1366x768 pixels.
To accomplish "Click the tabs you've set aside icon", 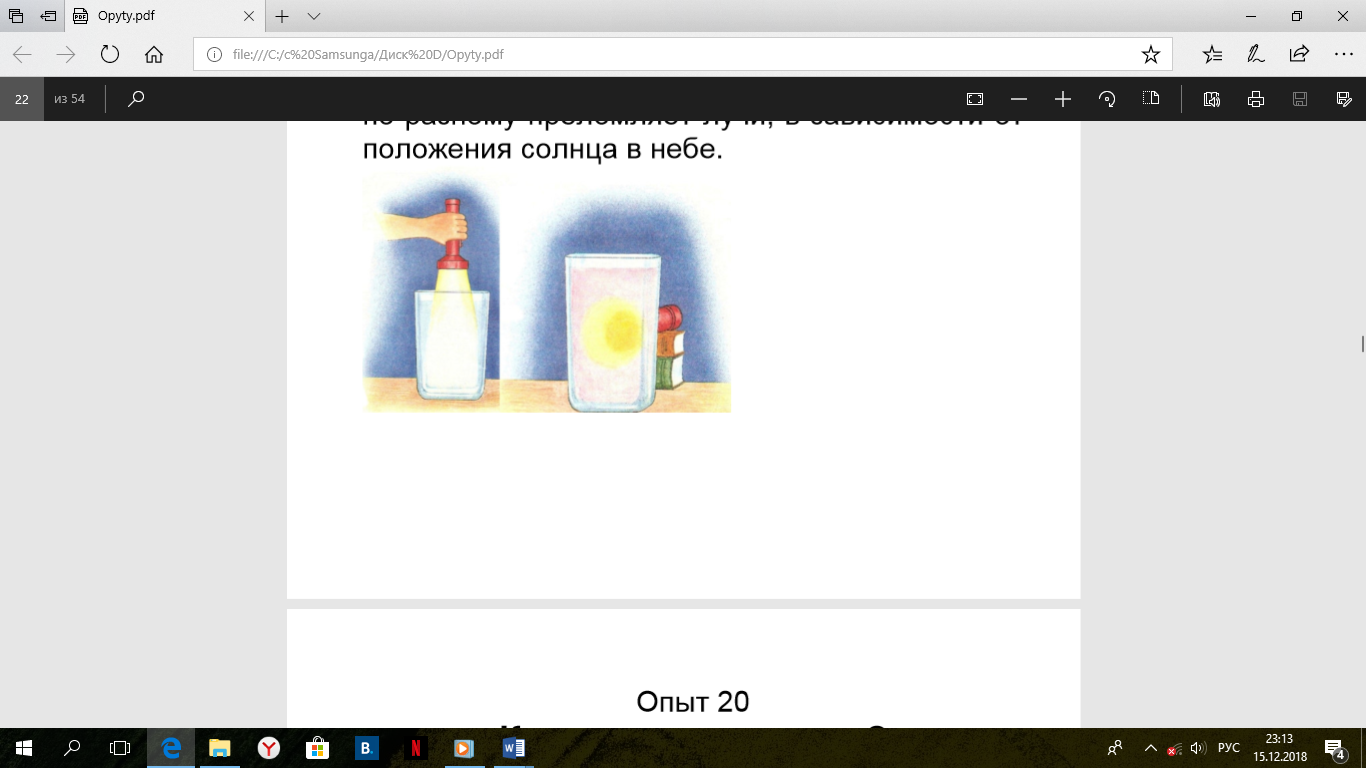I will [16, 16].
